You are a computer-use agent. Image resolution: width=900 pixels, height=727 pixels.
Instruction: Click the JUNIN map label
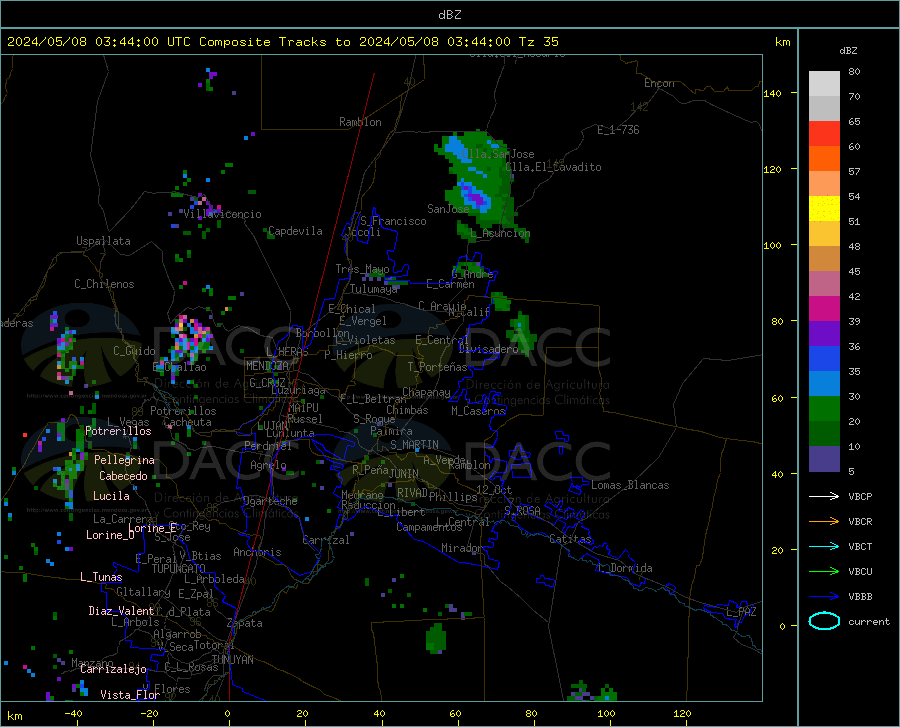404,473
